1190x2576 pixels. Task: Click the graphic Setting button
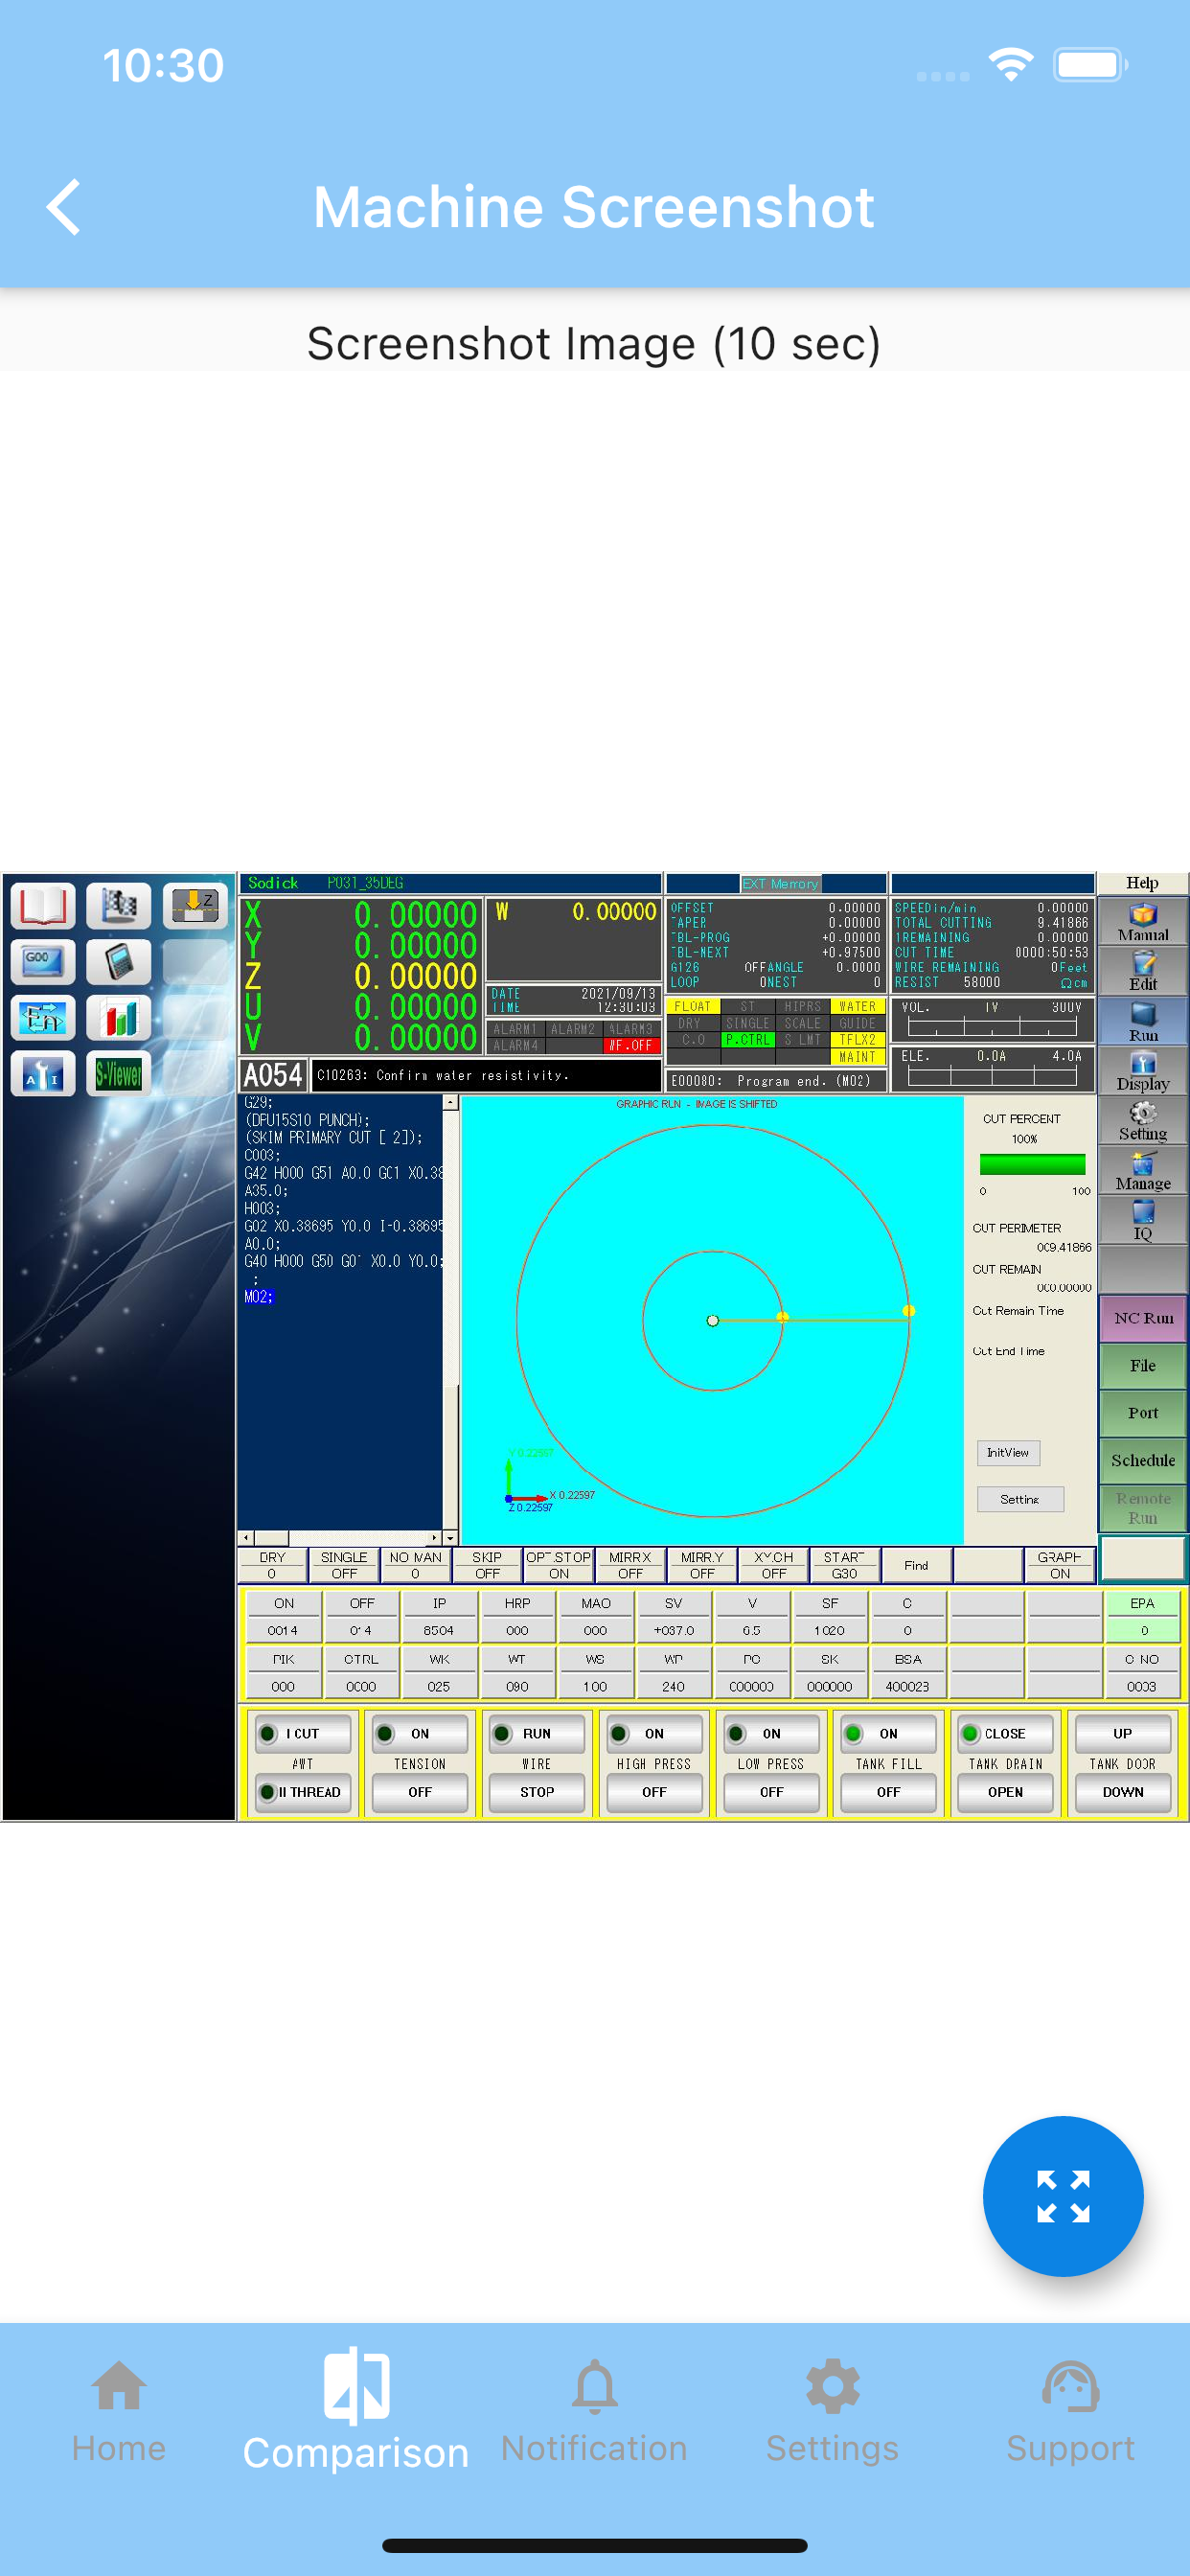[x=1020, y=1499]
